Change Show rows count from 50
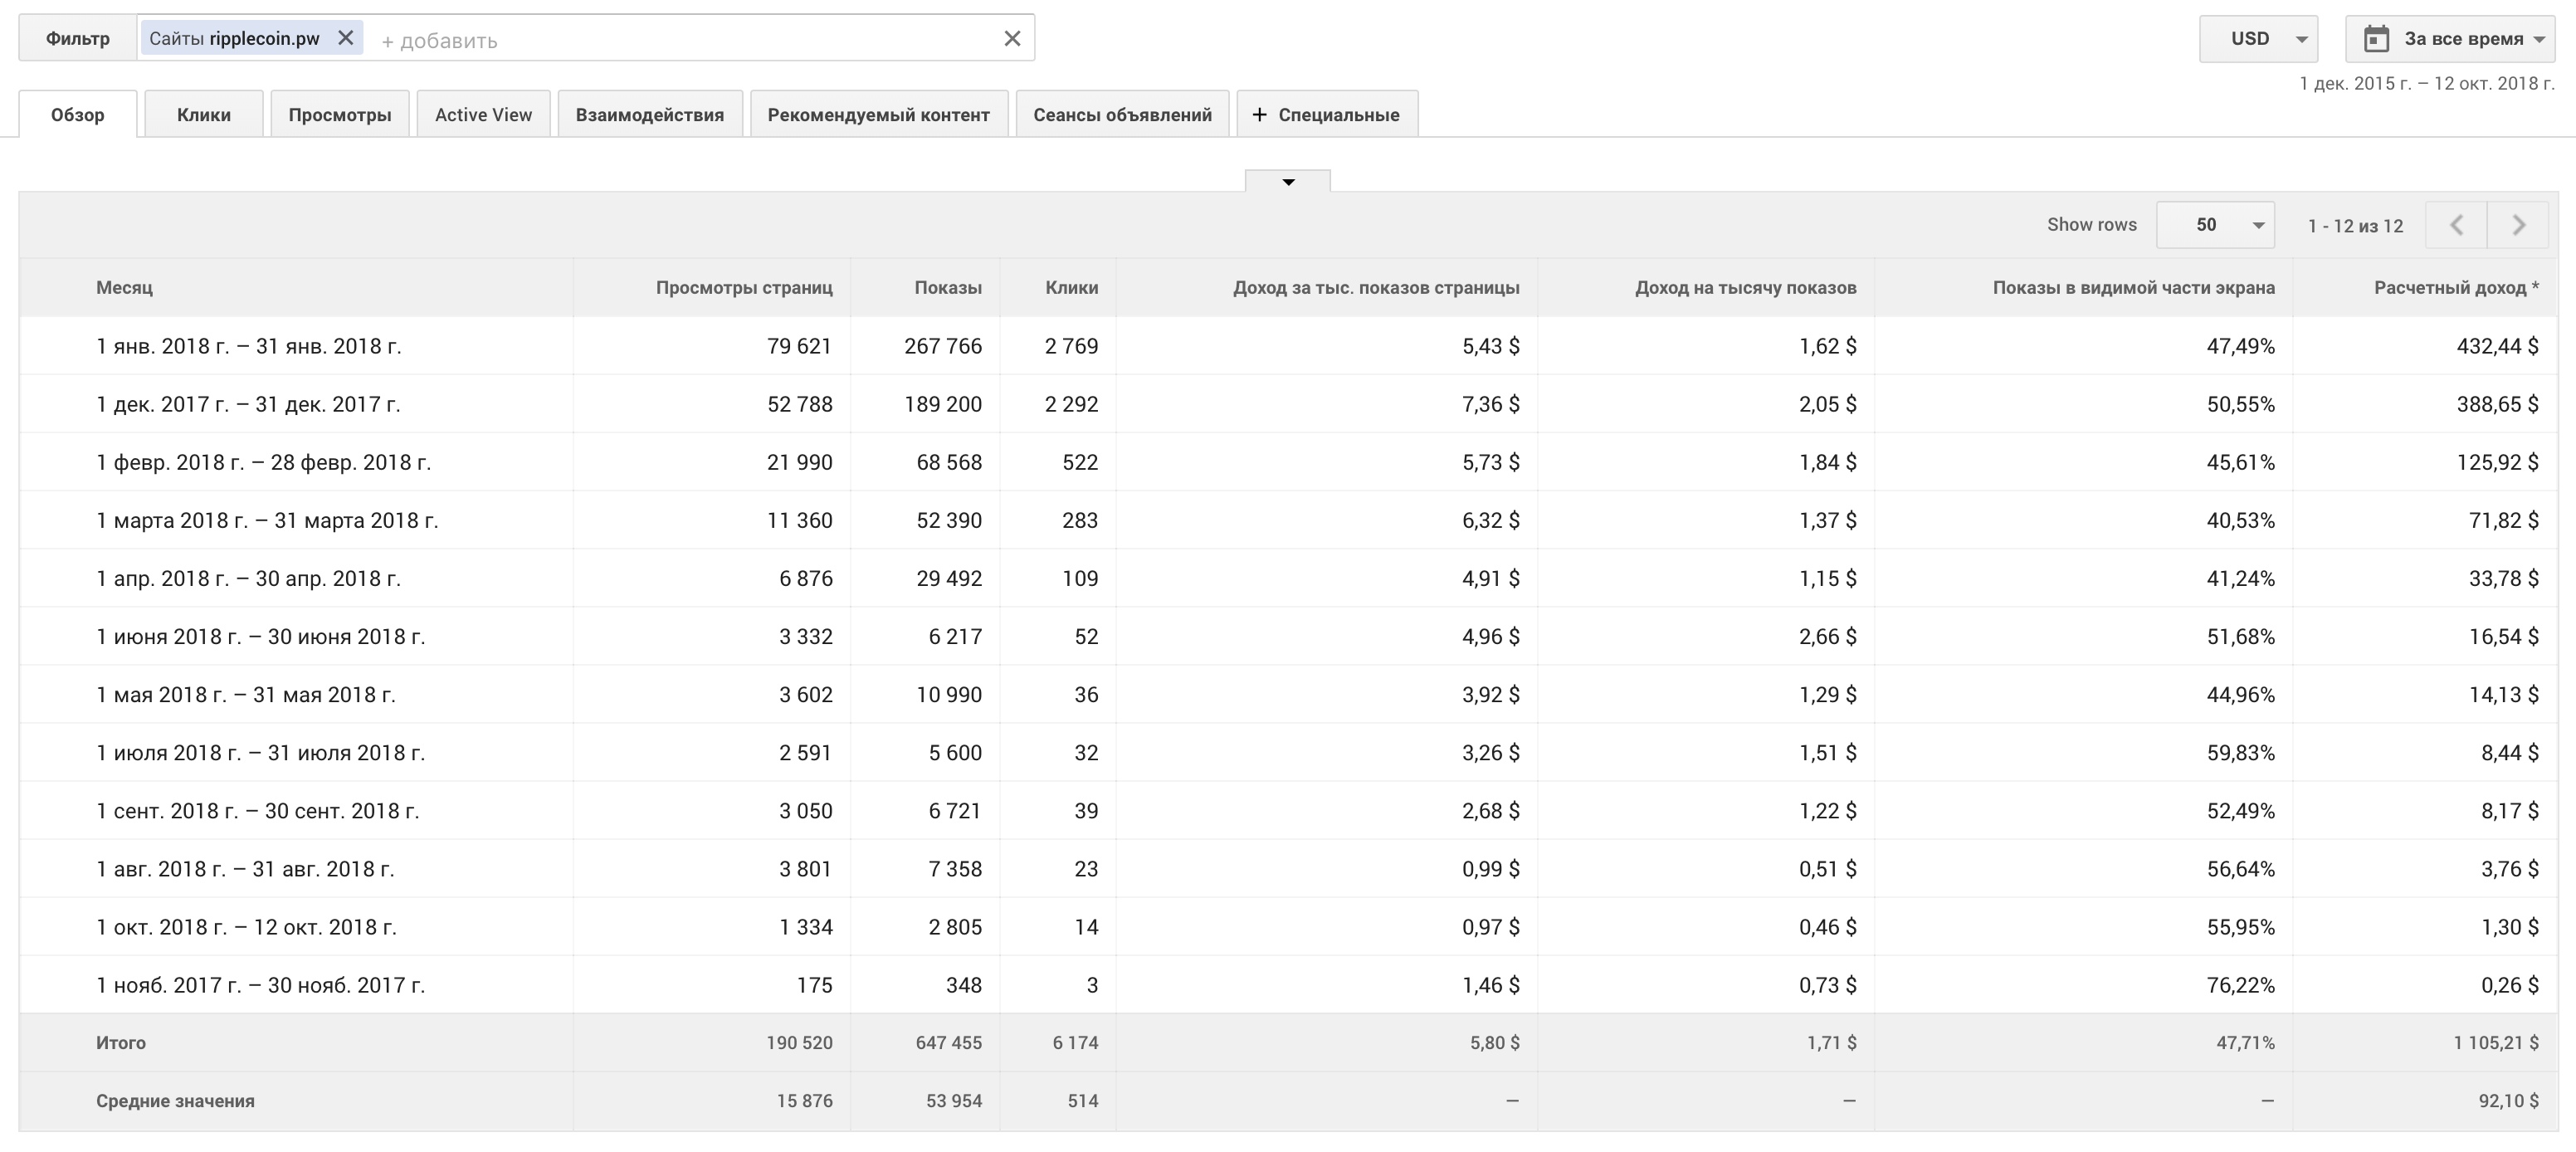This screenshot has height=1152, width=2576. pyautogui.click(x=2215, y=225)
